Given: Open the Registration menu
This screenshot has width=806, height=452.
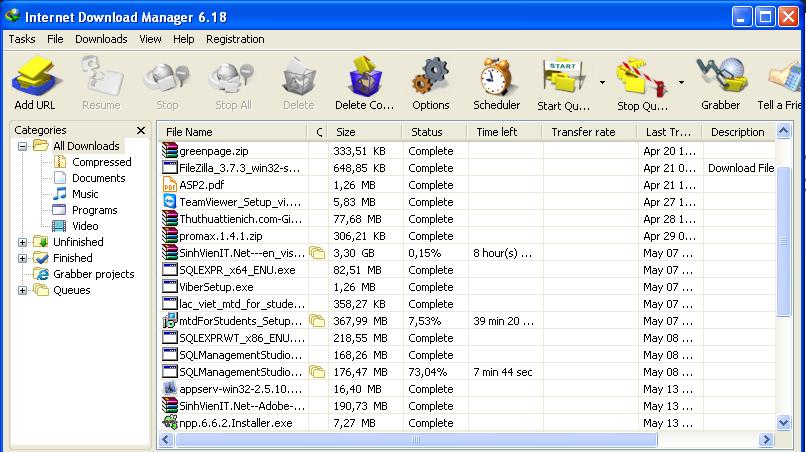Looking at the screenshot, I should tap(235, 39).
